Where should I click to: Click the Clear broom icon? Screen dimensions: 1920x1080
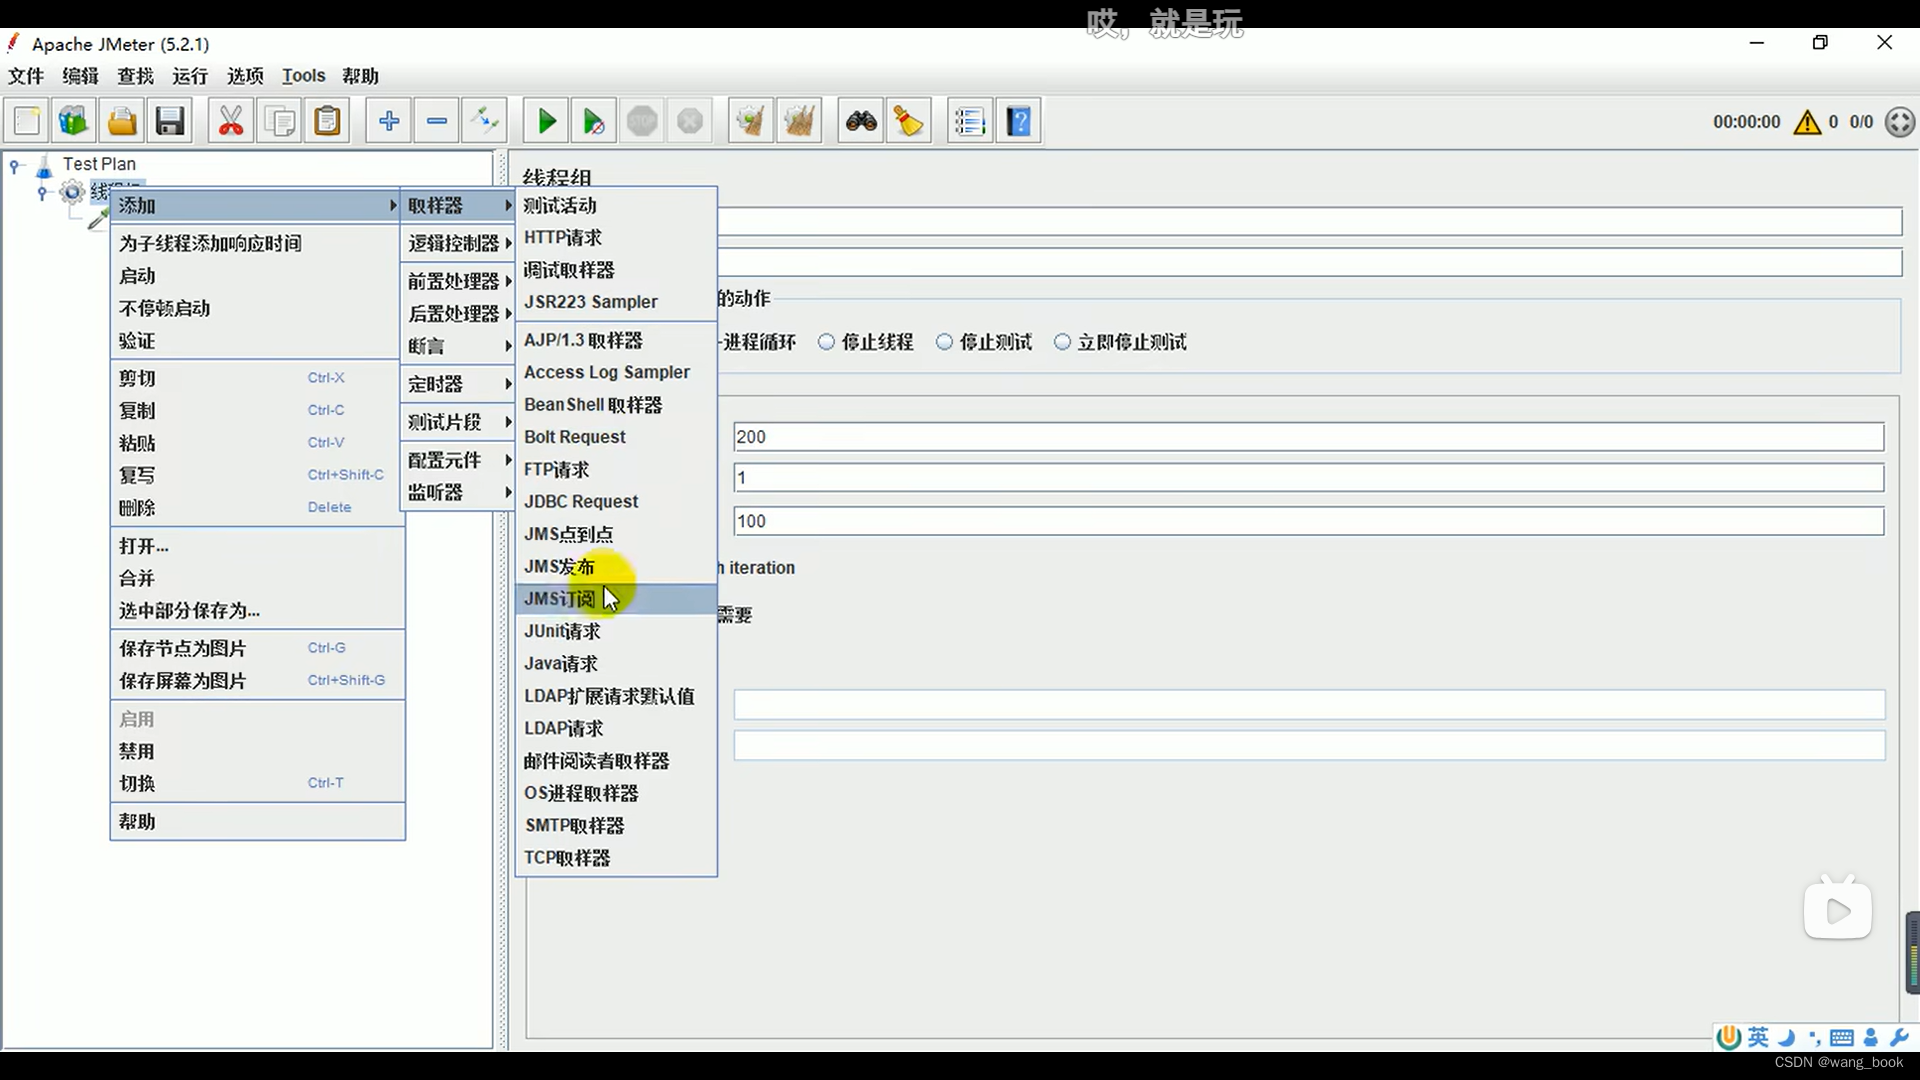751,122
